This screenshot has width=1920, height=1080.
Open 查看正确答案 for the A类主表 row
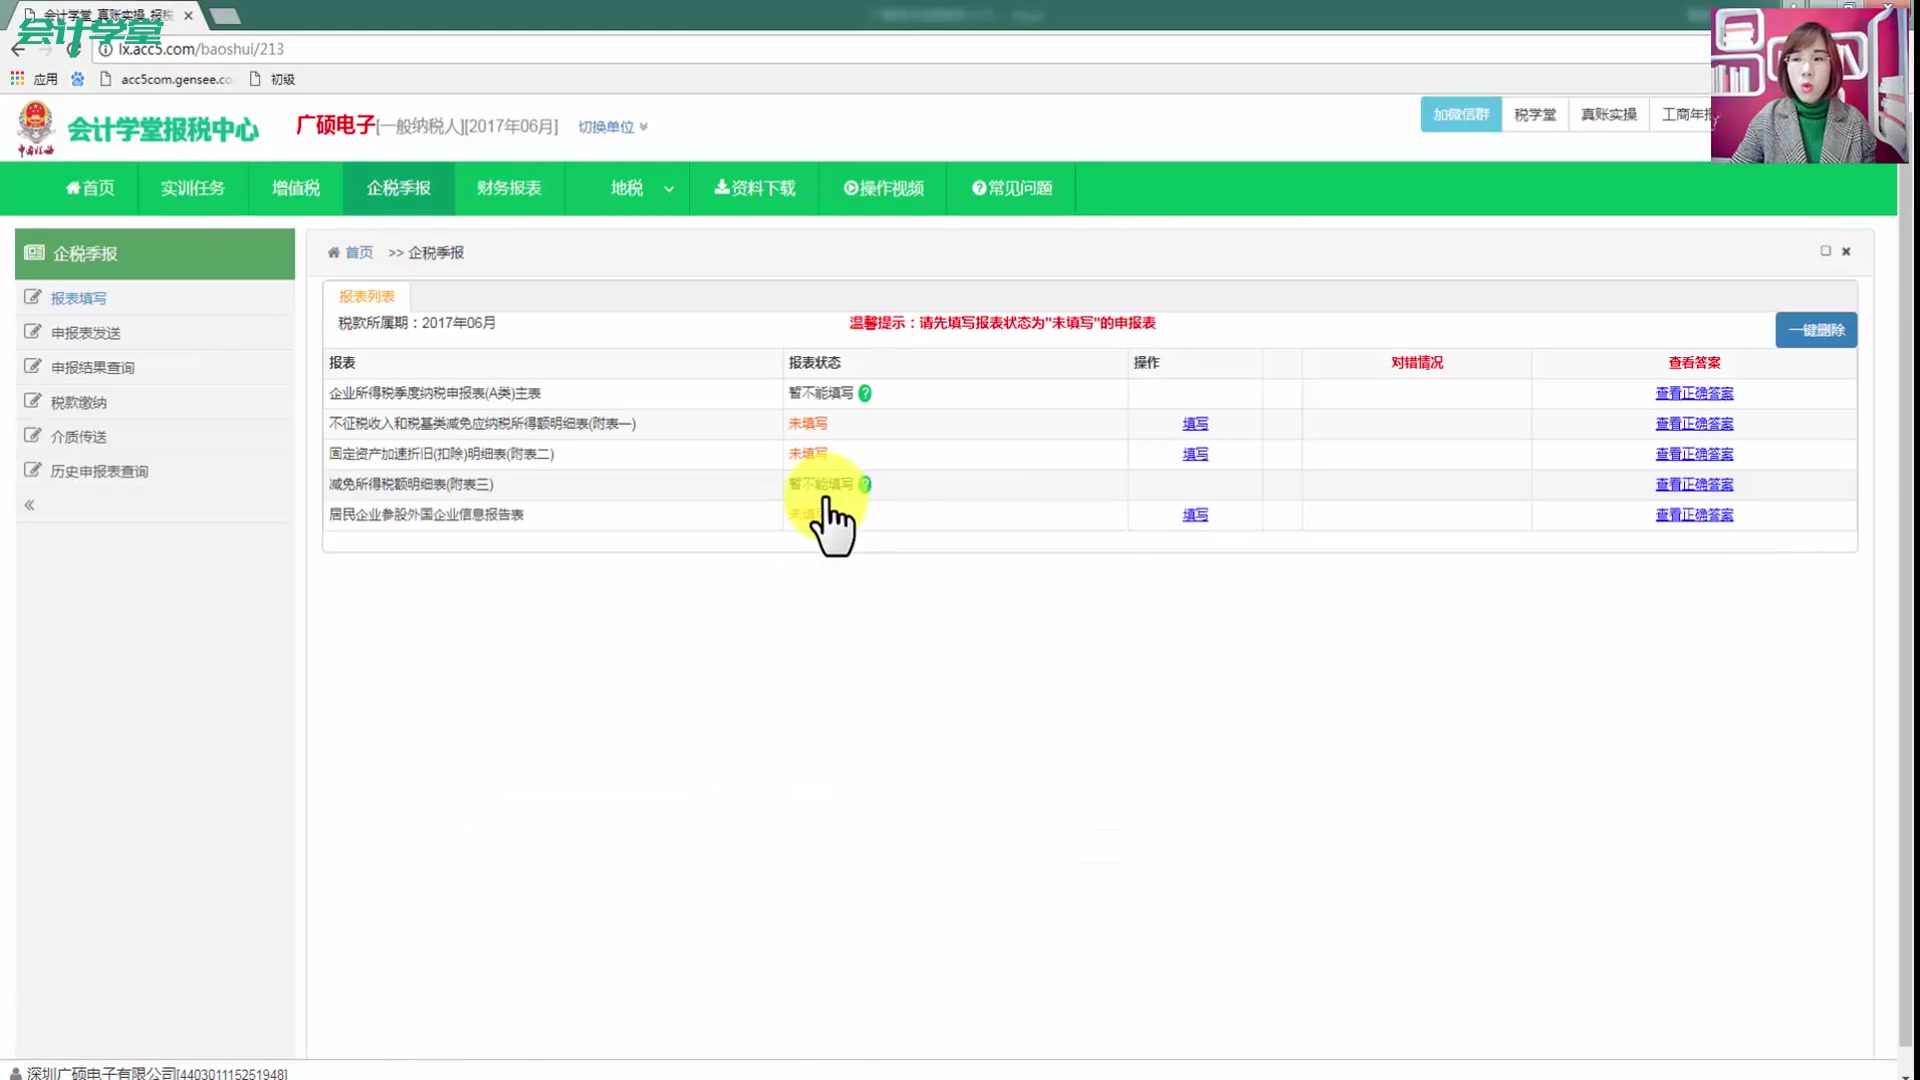(x=1694, y=393)
